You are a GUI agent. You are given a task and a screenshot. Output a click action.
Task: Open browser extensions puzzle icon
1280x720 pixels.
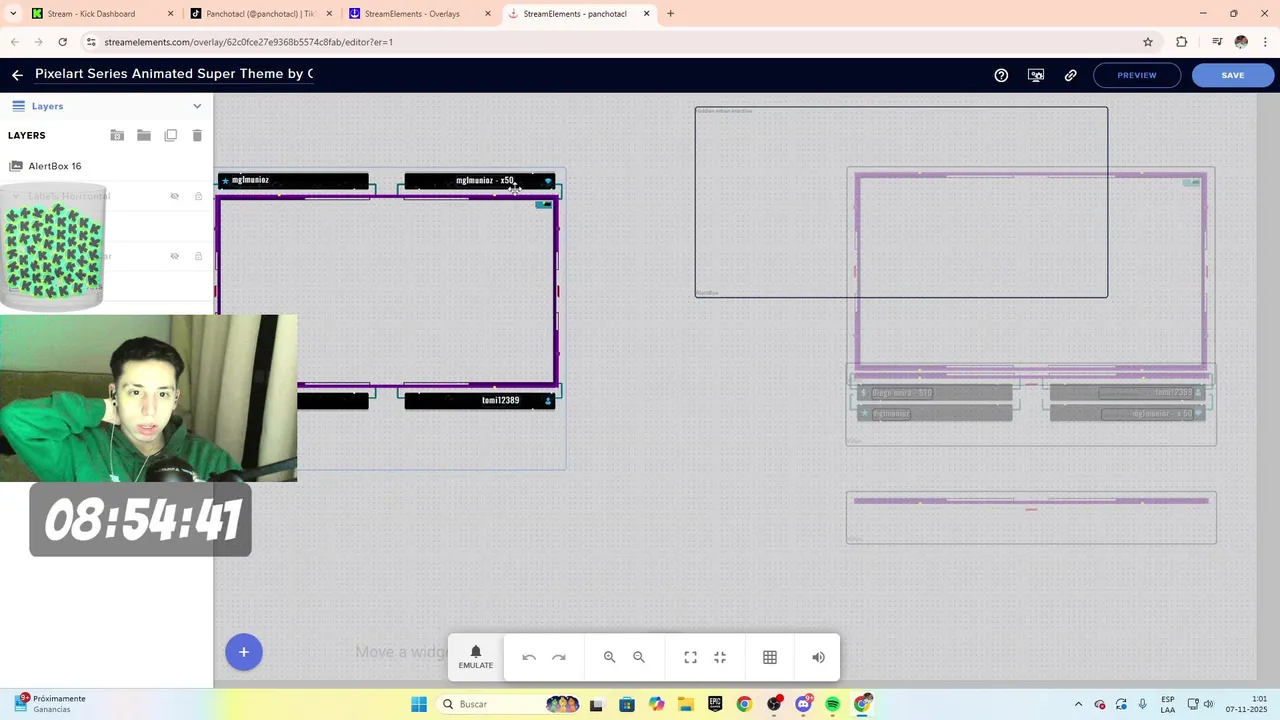tap(1182, 42)
